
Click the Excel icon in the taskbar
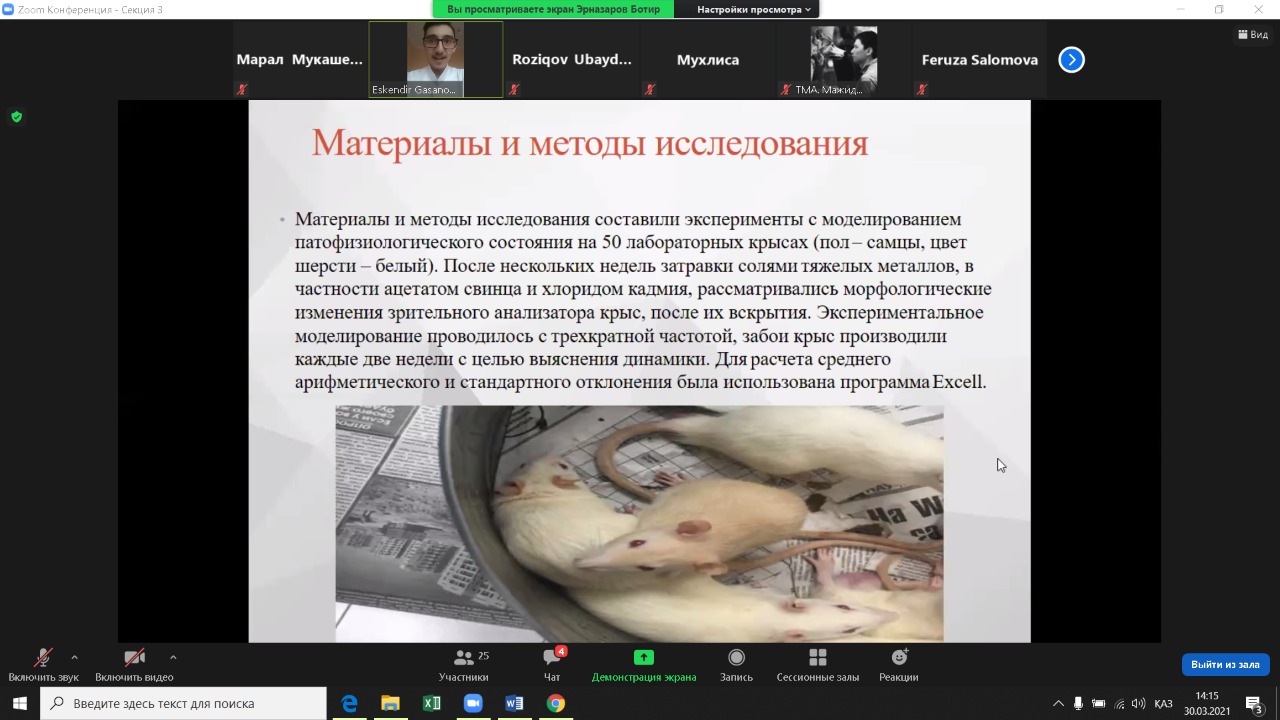[x=432, y=703]
